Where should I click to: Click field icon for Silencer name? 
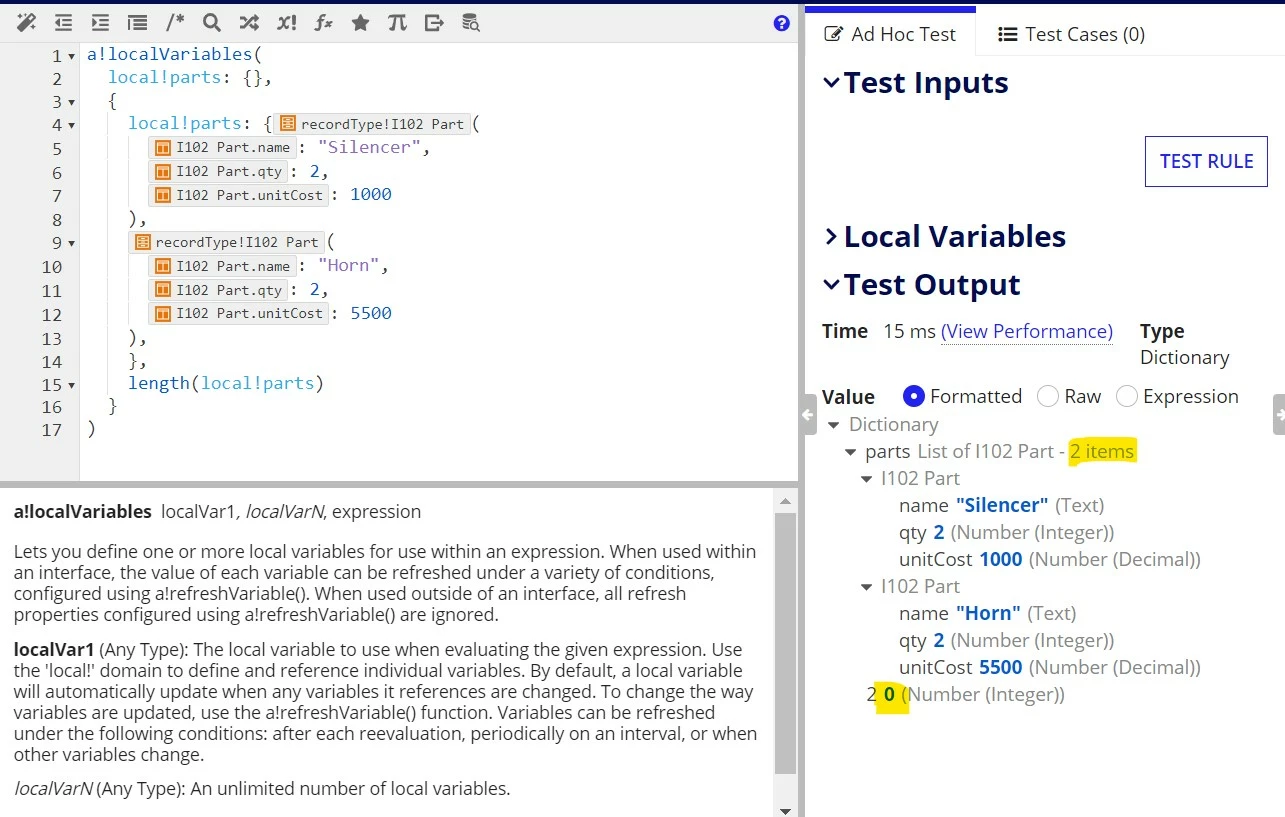(162, 148)
